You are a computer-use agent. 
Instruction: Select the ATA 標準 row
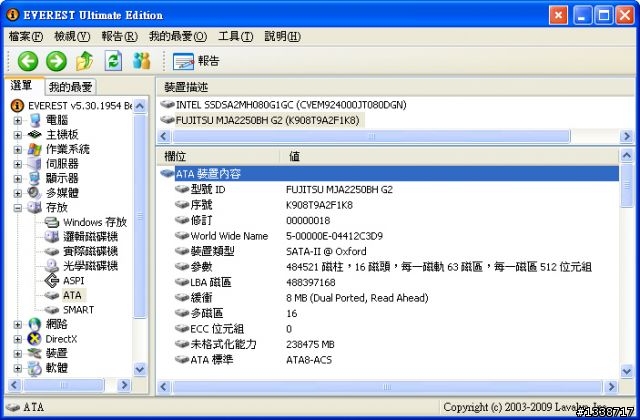pyautogui.click(x=389, y=360)
